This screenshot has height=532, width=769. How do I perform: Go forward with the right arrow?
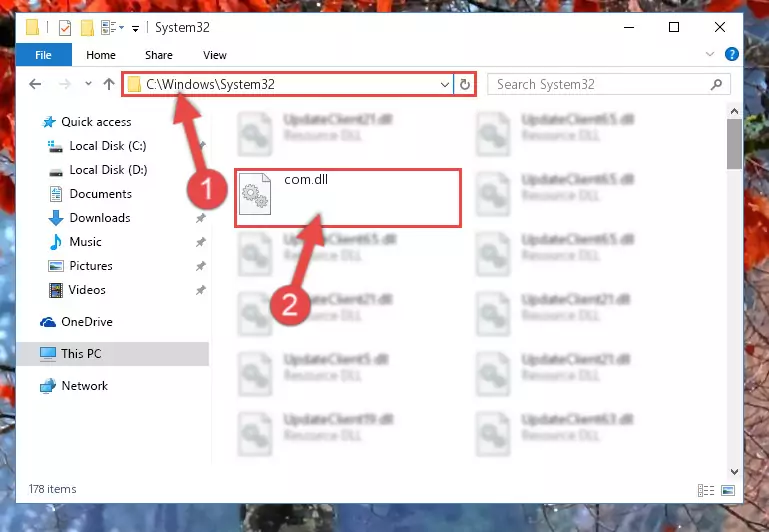[x=65, y=84]
